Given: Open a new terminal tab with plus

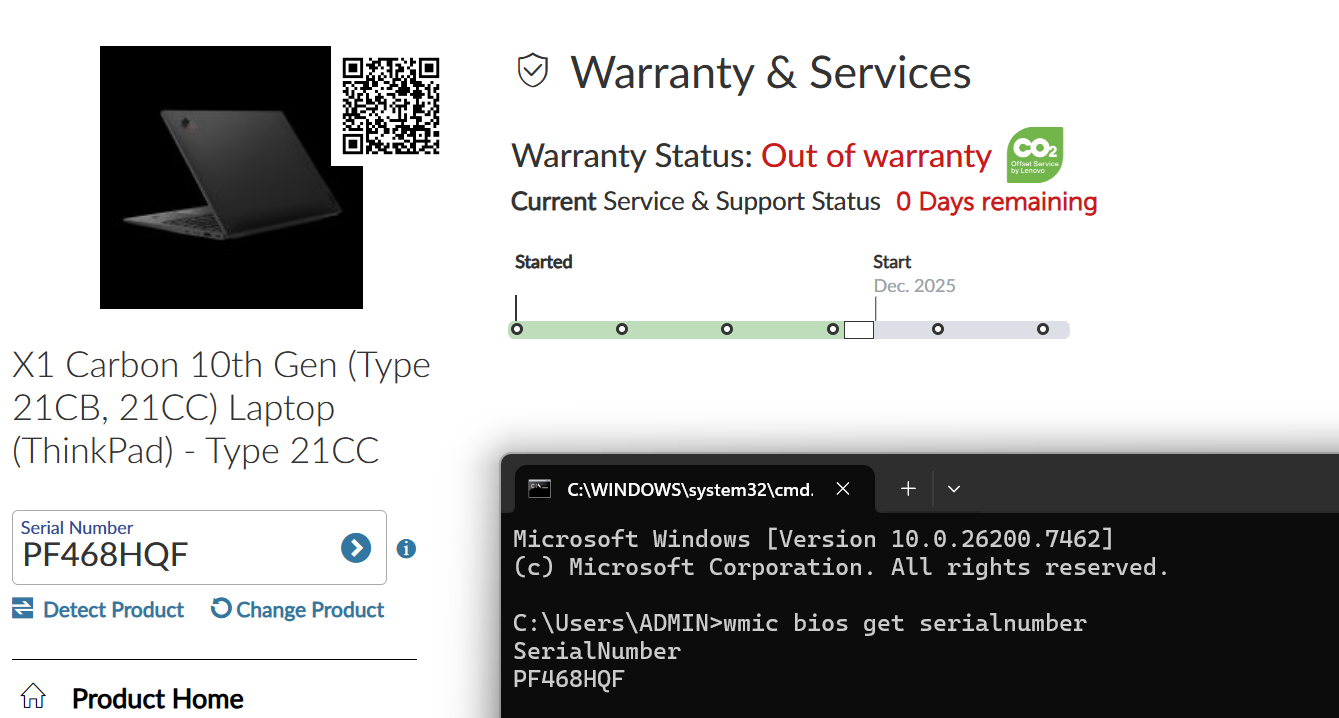Looking at the screenshot, I should coord(908,489).
